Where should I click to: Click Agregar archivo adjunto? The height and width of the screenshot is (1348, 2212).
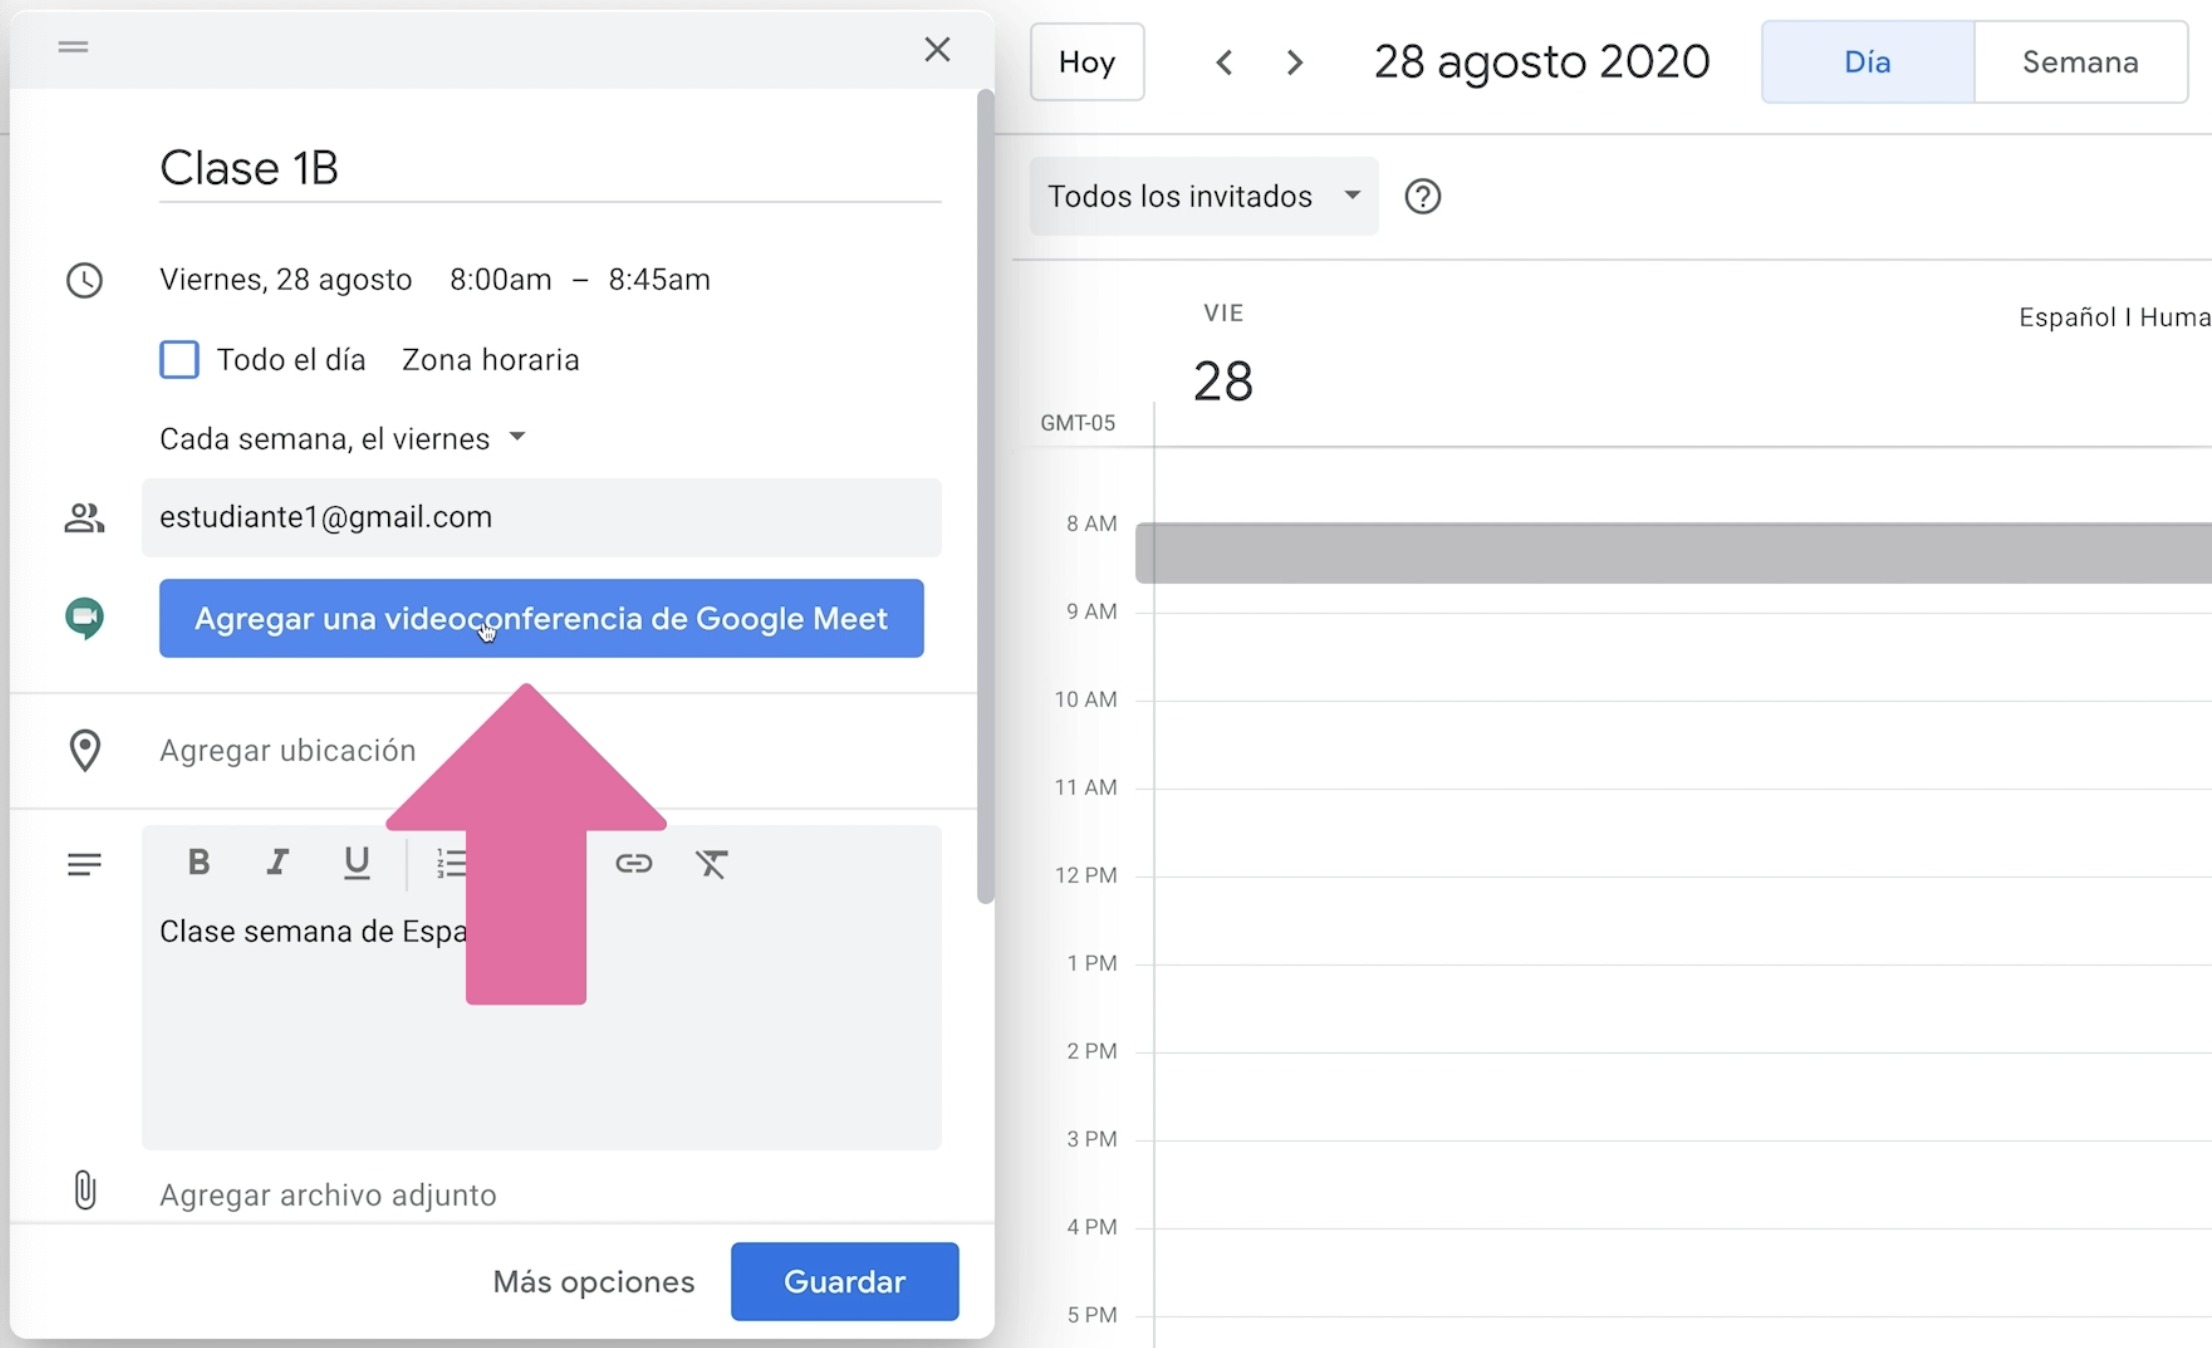point(328,1195)
